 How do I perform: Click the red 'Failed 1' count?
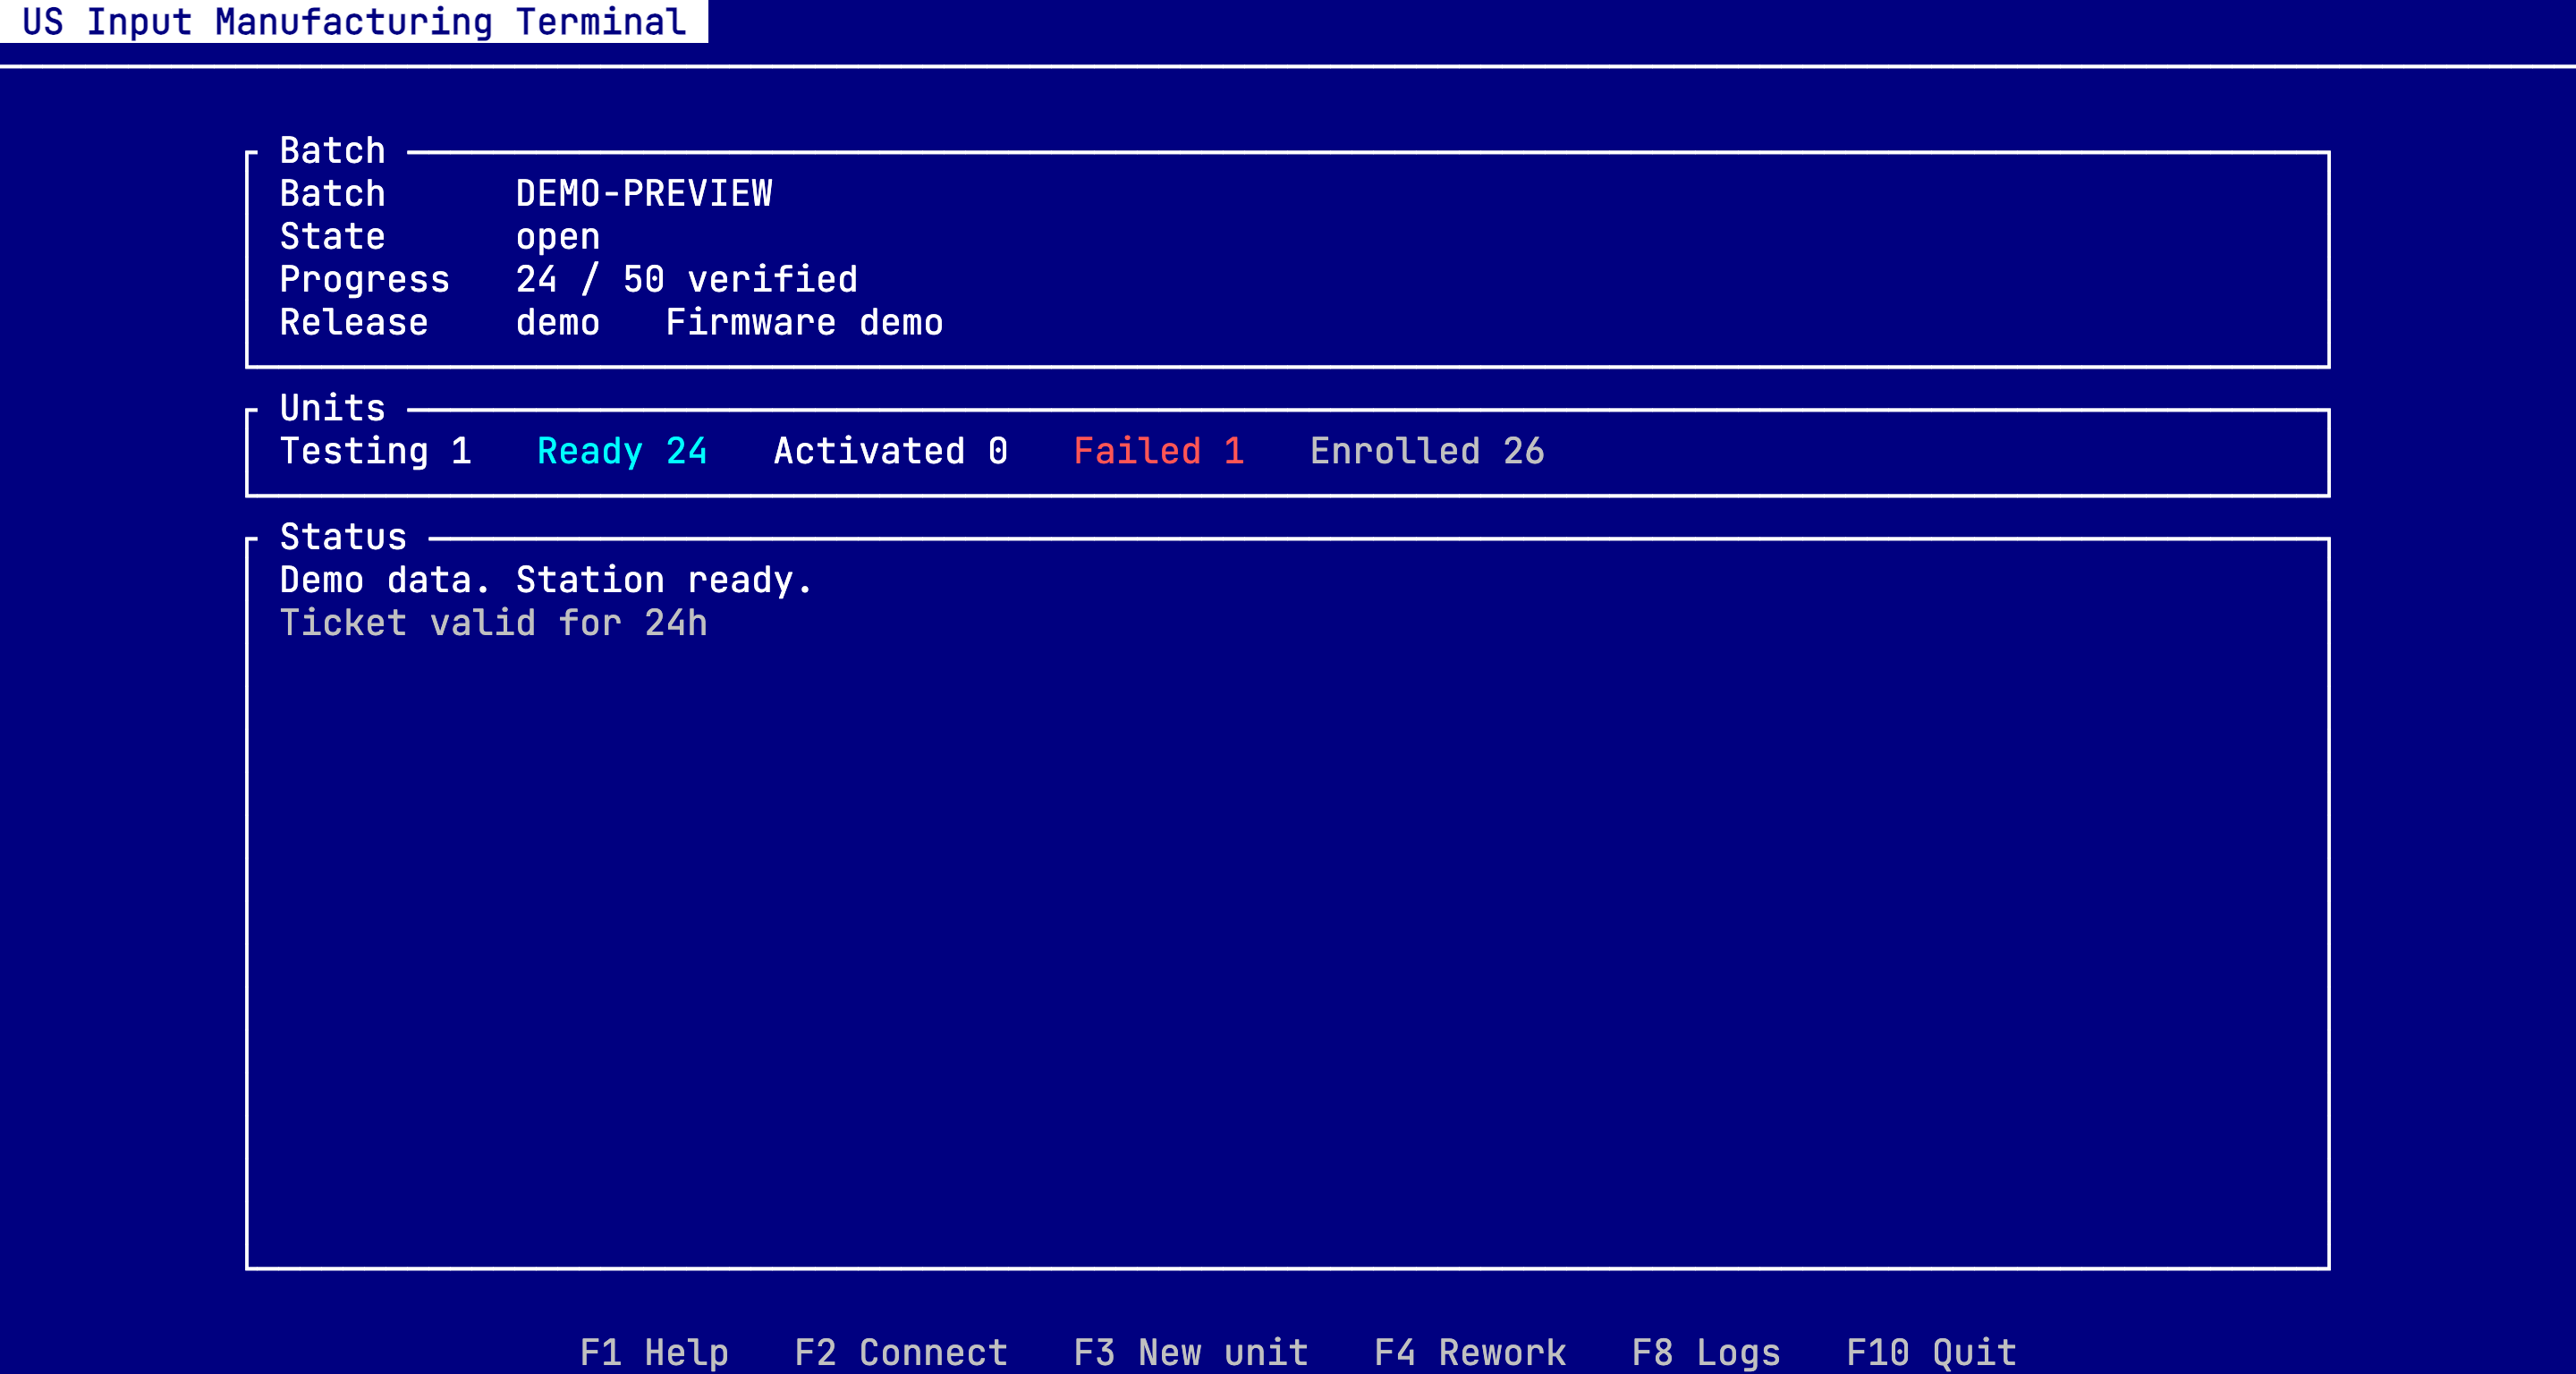coord(1159,451)
